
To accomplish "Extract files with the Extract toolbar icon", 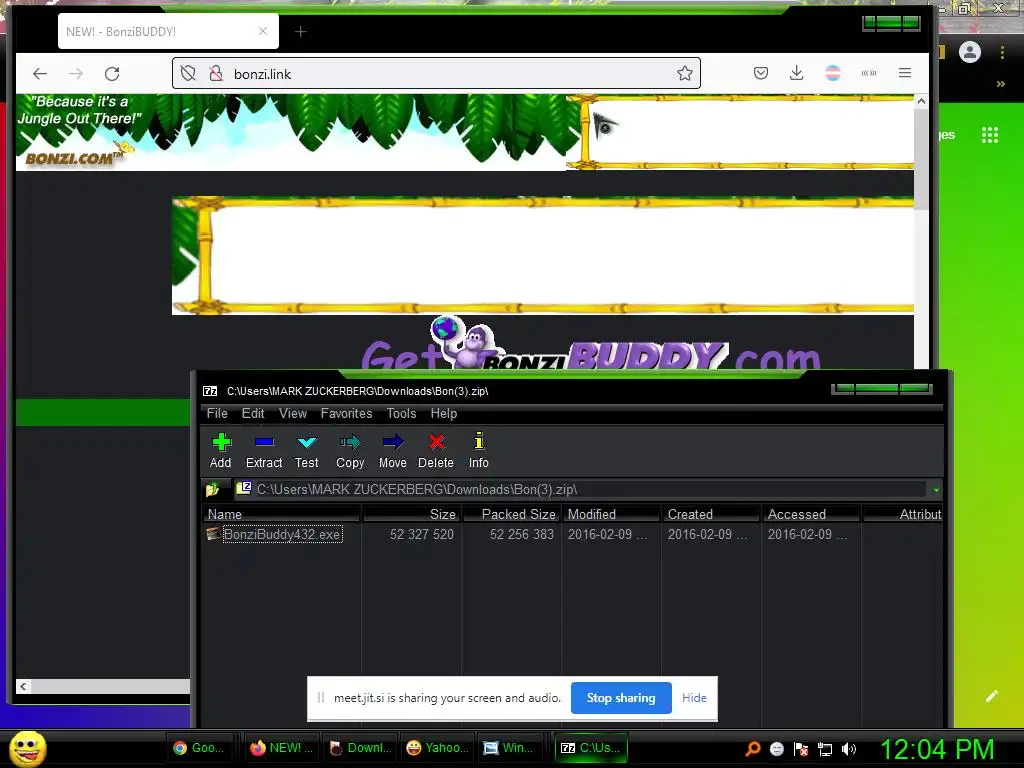I will [264, 451].
